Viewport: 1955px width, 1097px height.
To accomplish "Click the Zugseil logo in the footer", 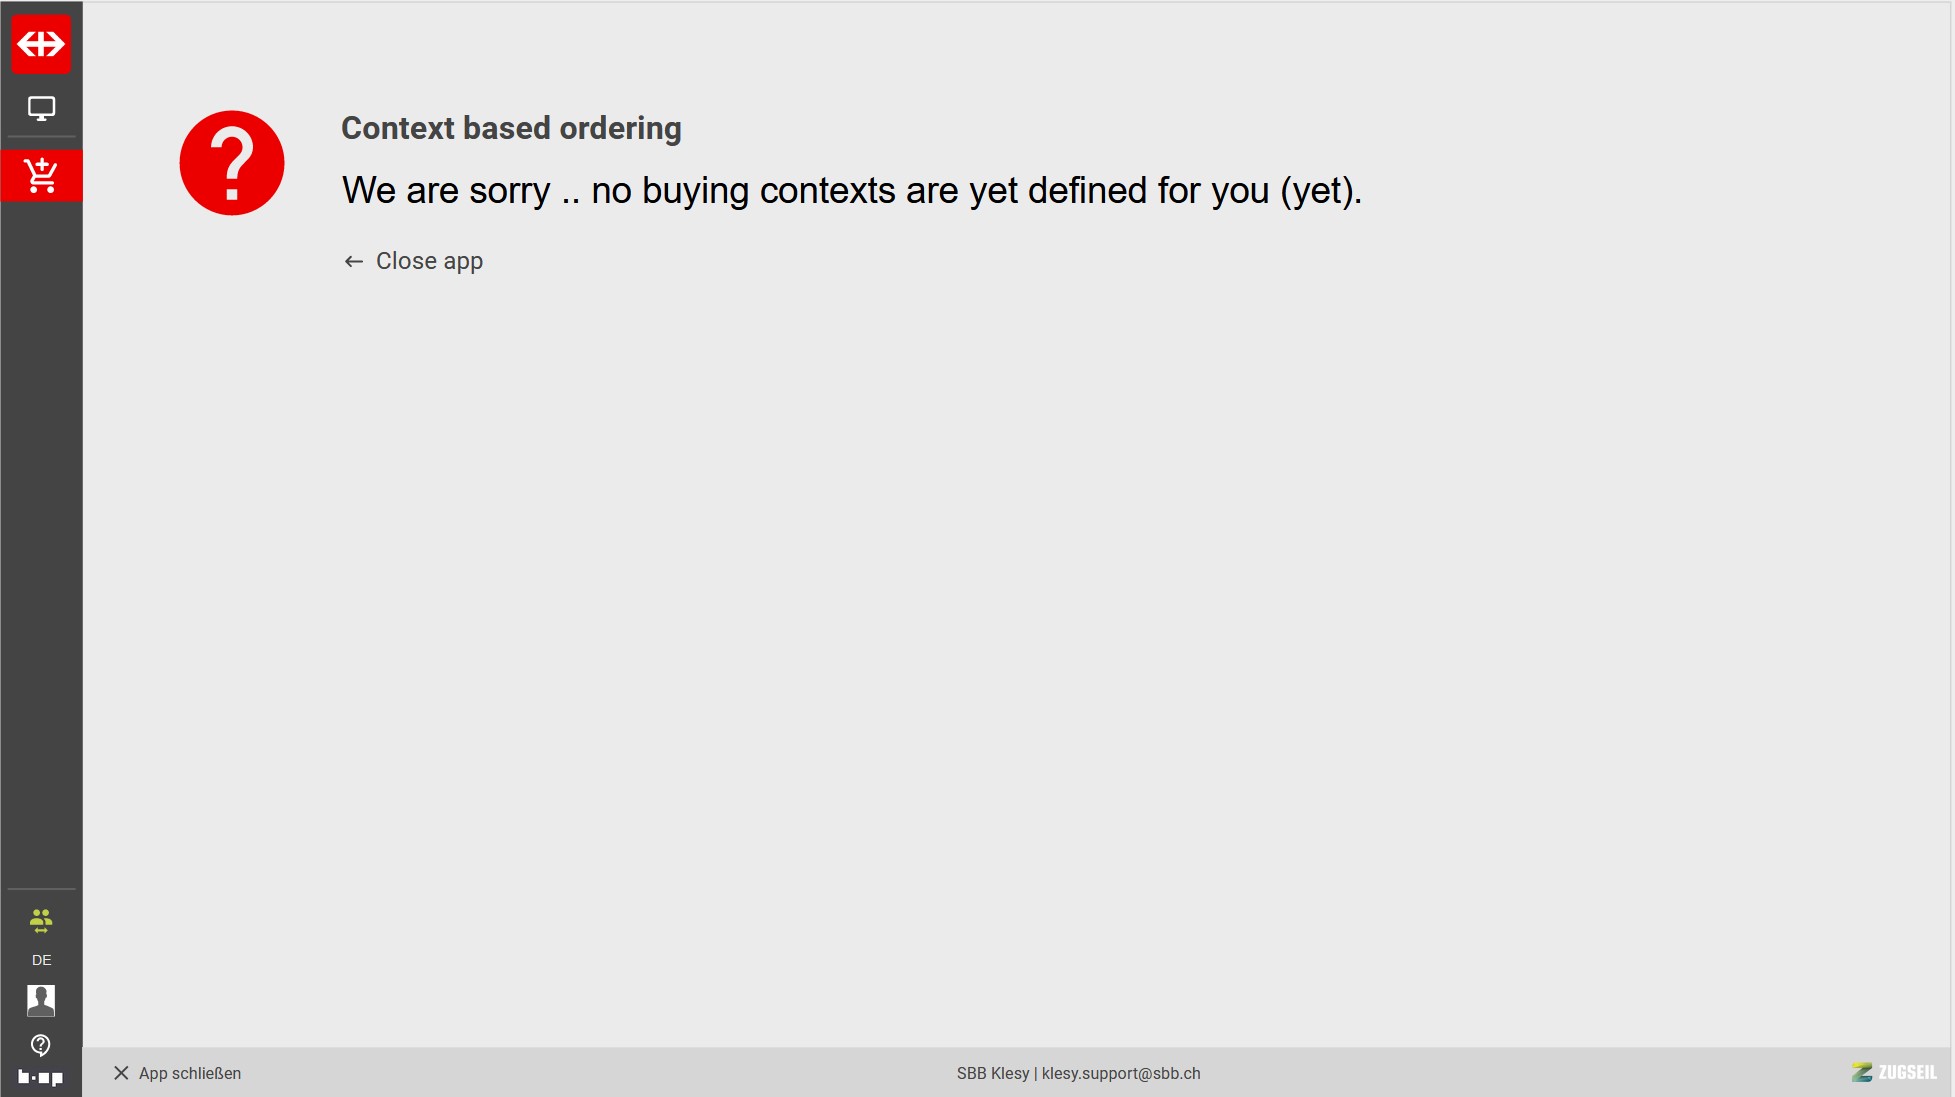I will coord(1894,1072).
